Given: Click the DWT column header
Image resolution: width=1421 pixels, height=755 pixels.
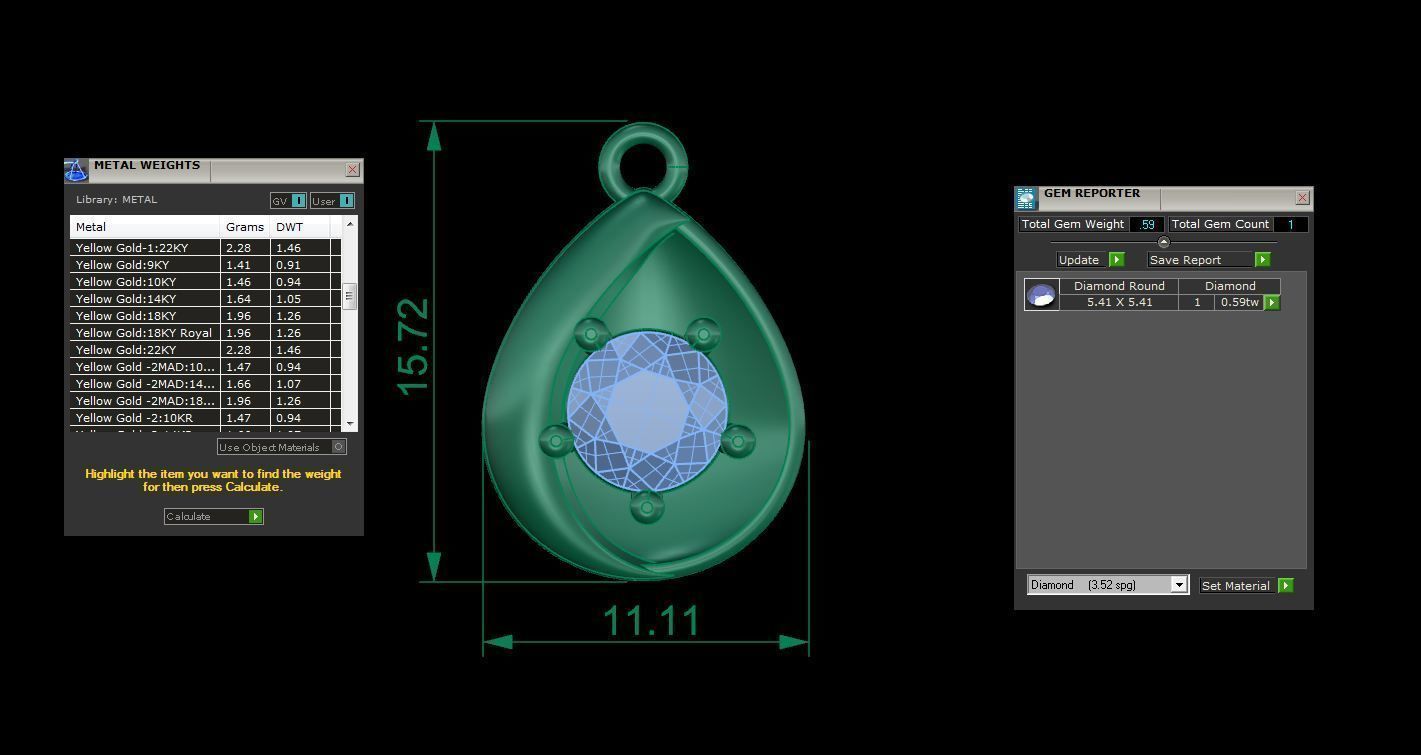Looking at the screenshot, I should click(300, 227).
